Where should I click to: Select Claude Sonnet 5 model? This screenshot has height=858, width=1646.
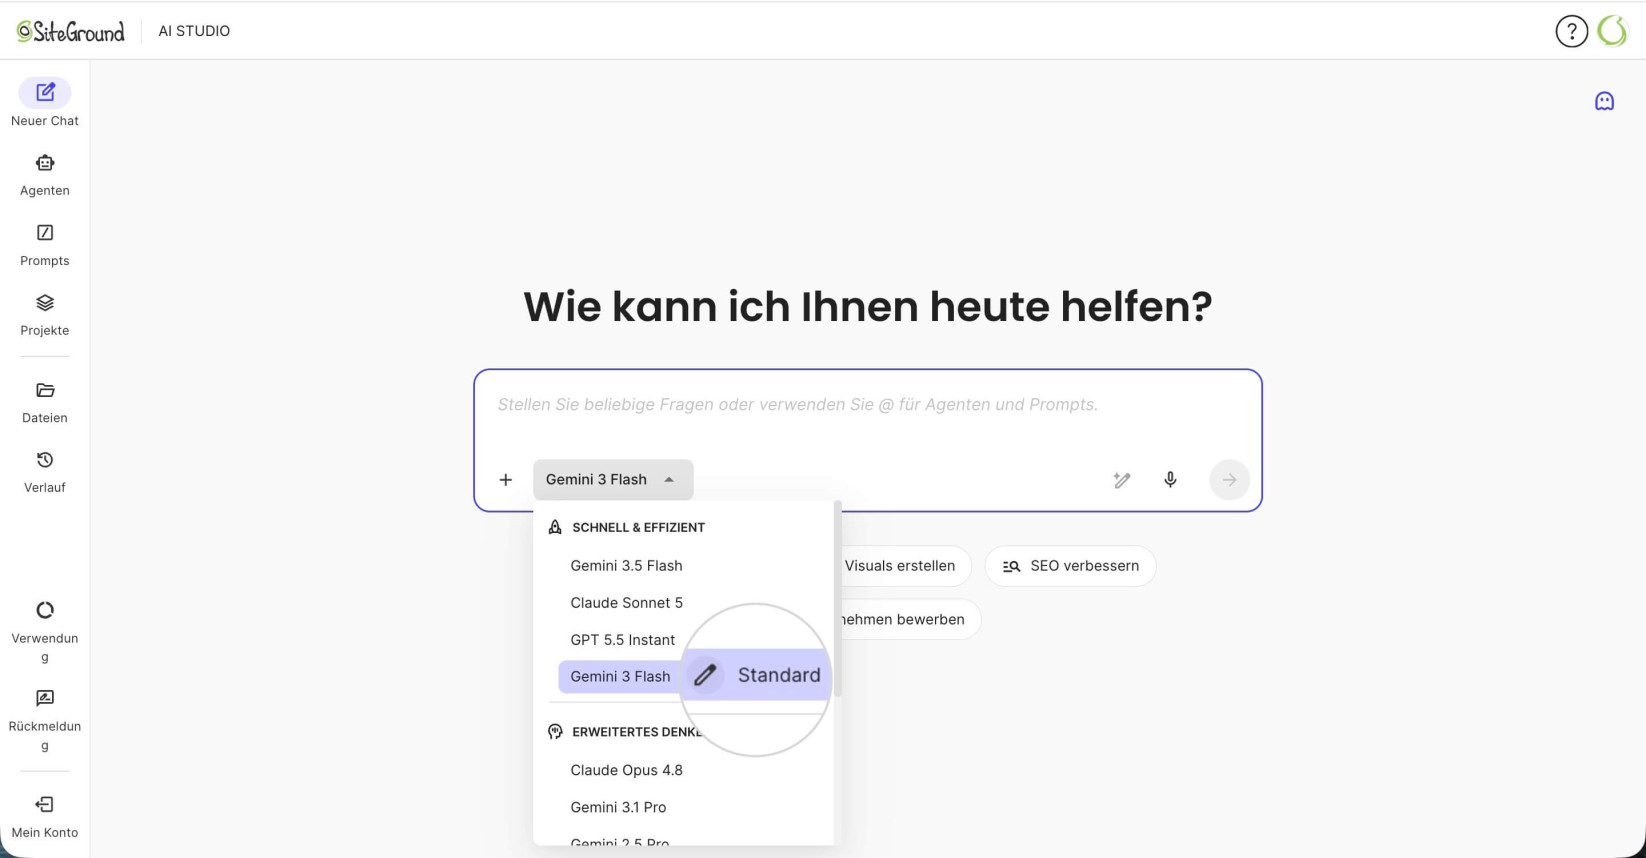point(626,603)
